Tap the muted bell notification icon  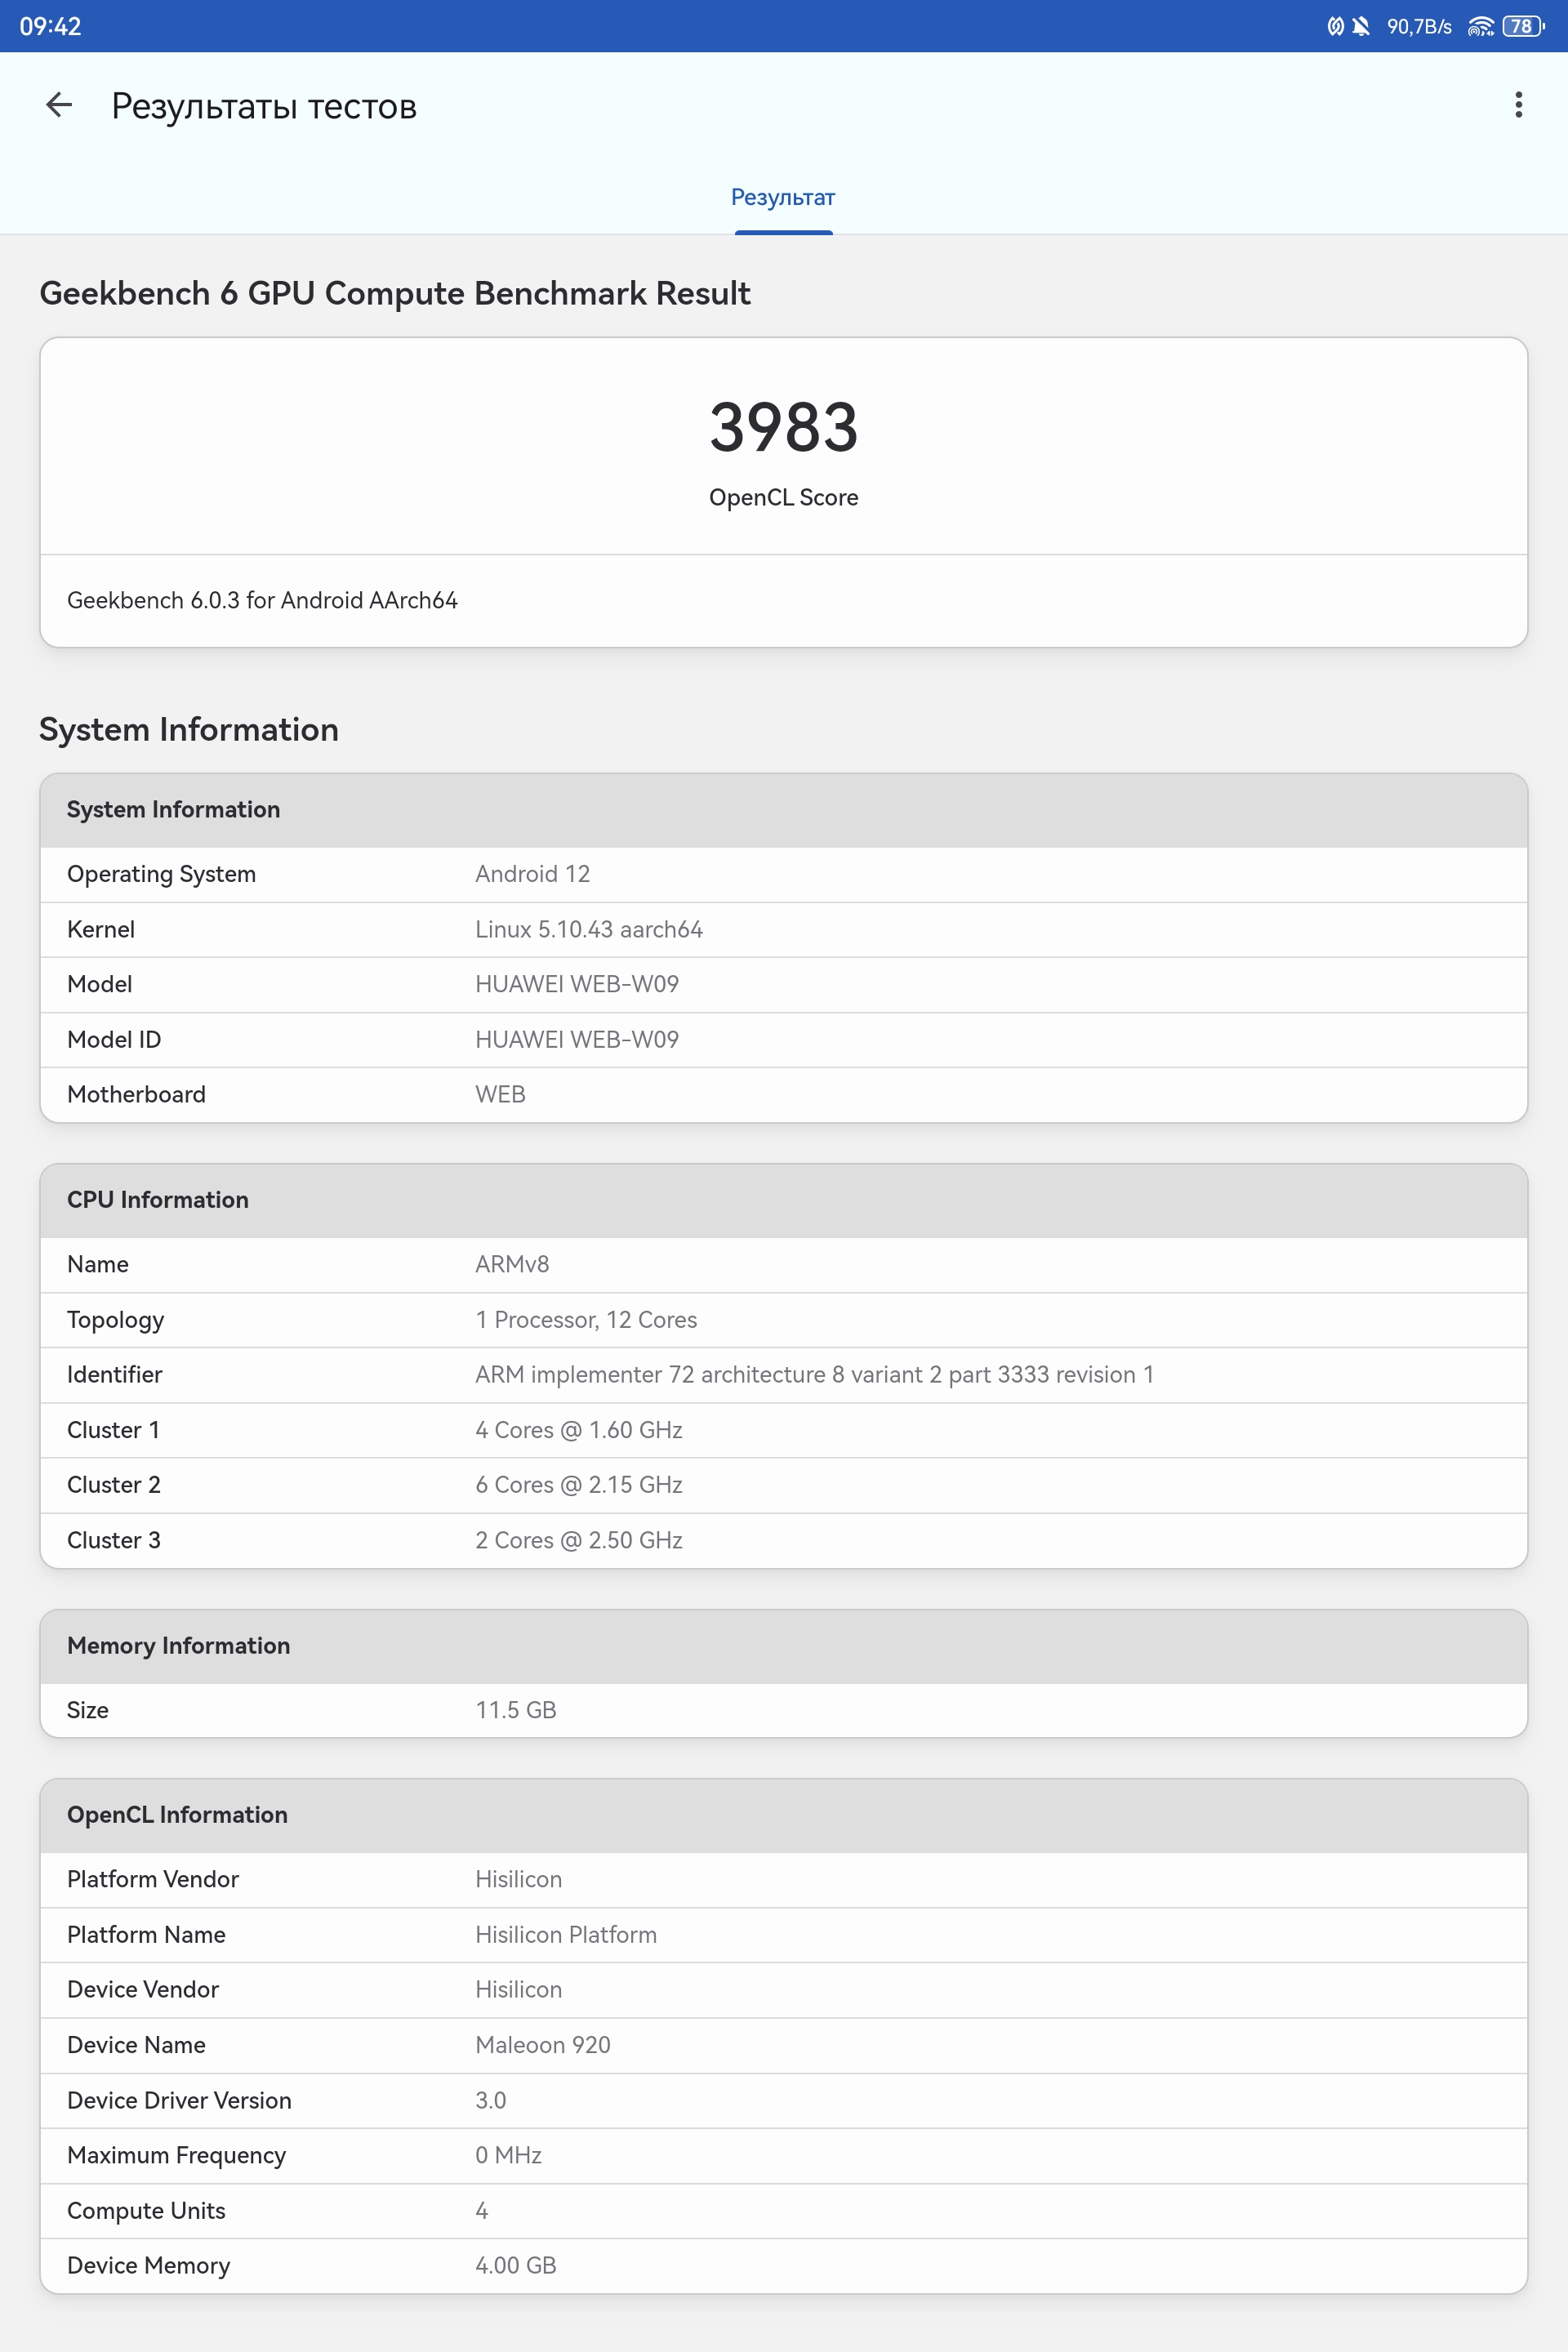(x=1360, y=26)
